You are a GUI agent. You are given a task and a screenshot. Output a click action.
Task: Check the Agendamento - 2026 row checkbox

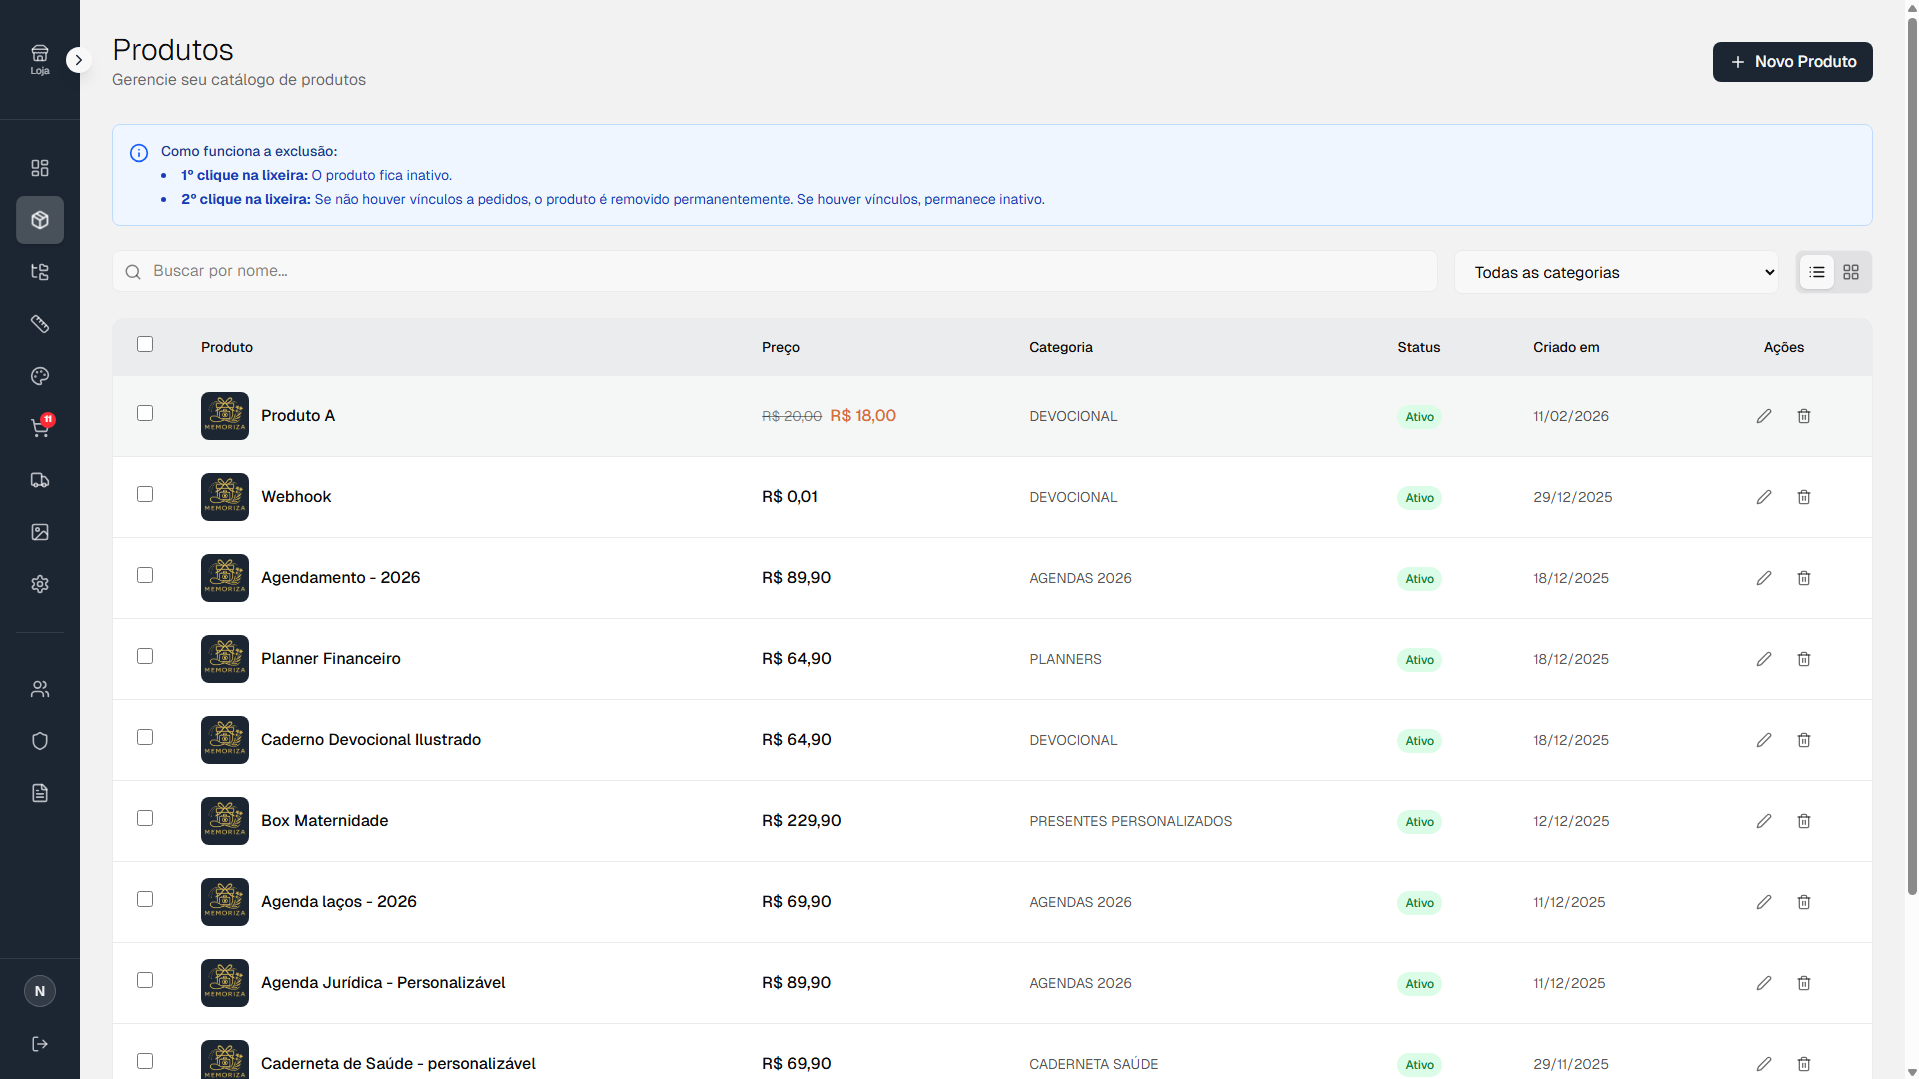(x=145, y=575)
